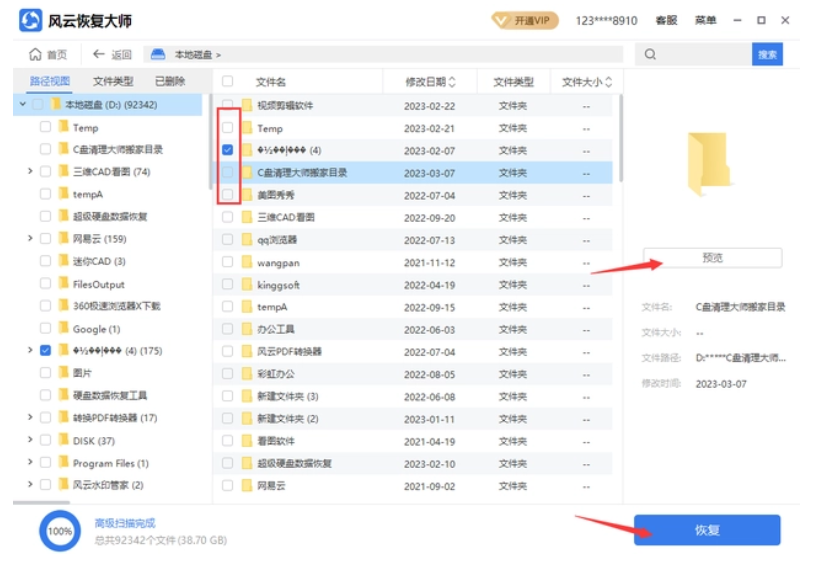The image size is (815, 570).
Task: Click the 预览 preview button
Action: pos(713,258)
